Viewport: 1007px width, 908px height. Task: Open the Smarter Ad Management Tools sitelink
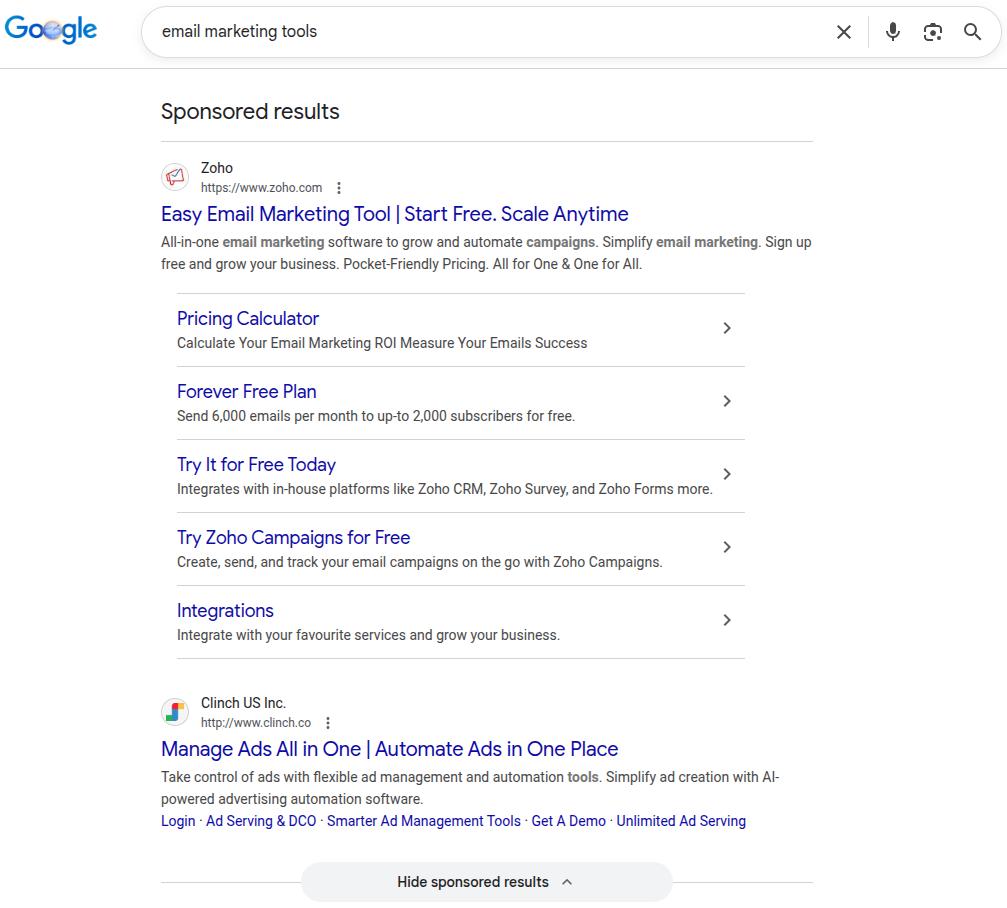click(423, 821)
